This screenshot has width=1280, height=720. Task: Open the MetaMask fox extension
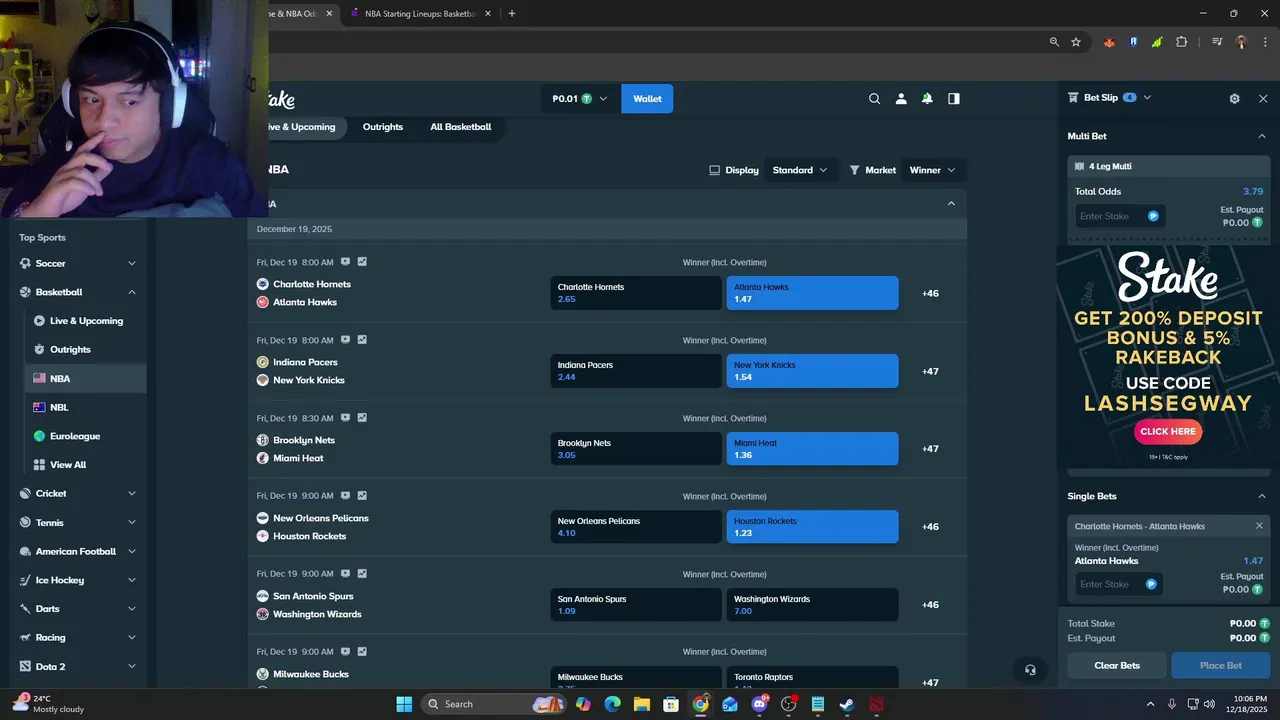point(1109,42)
